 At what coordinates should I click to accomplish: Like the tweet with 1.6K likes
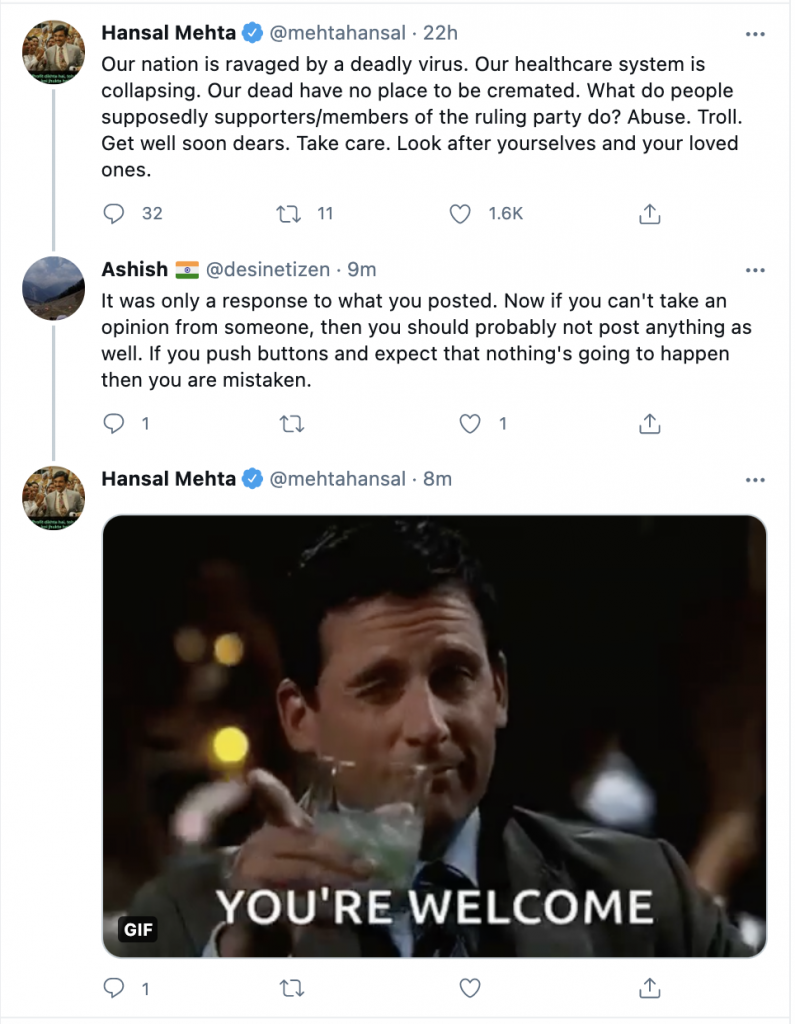(x=460, y=214)
